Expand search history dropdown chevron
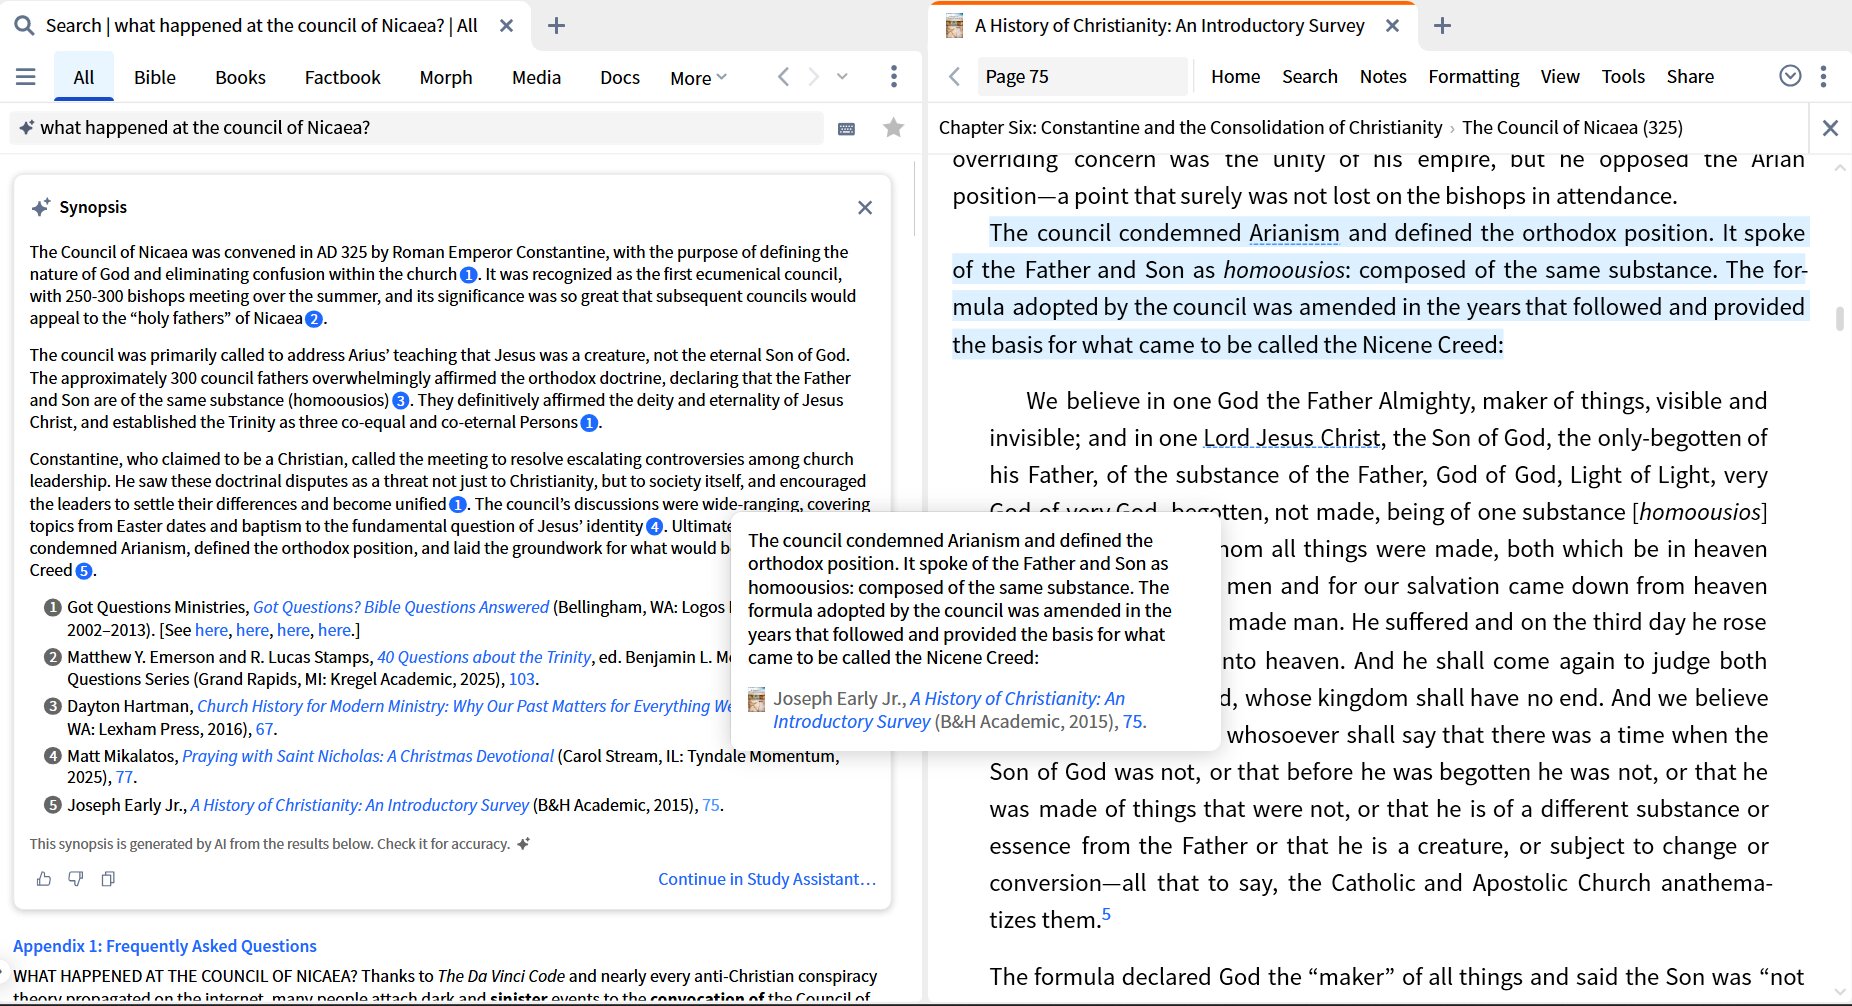Image resolution: width=1852 pixels, height=1006 pixels. [842, 77]
